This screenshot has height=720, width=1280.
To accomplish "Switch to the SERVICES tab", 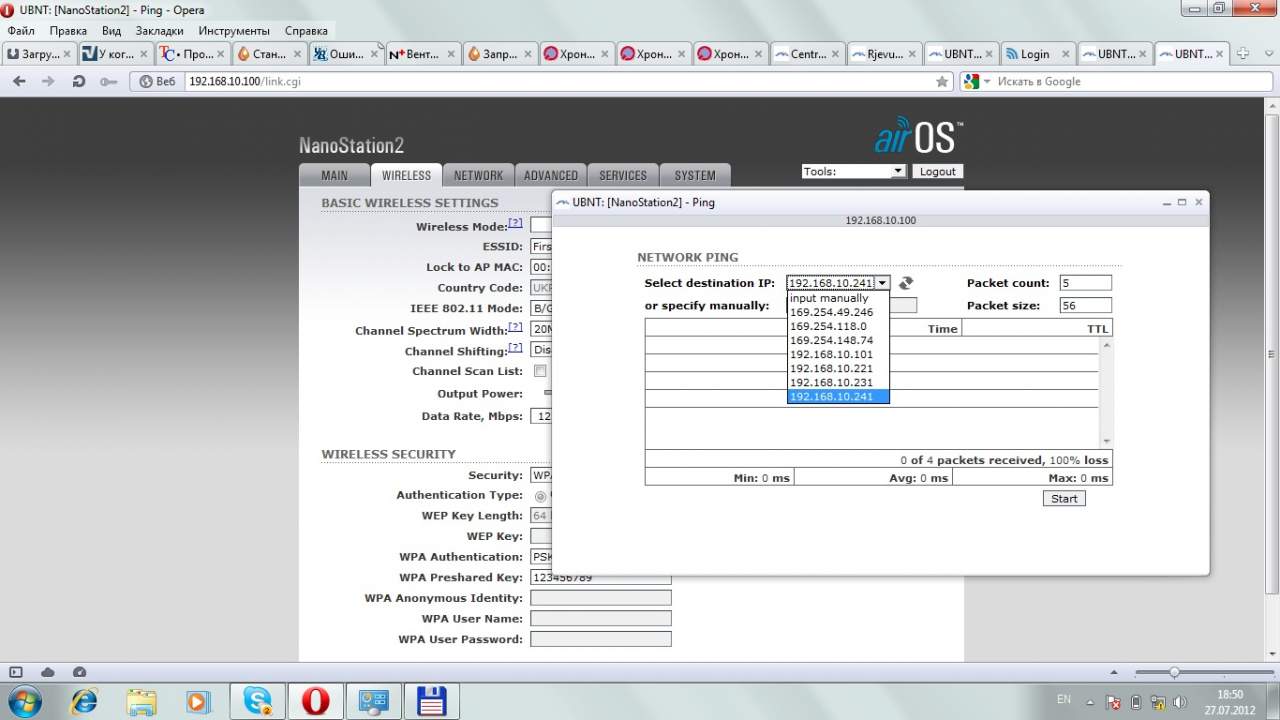I will point(623,175).
